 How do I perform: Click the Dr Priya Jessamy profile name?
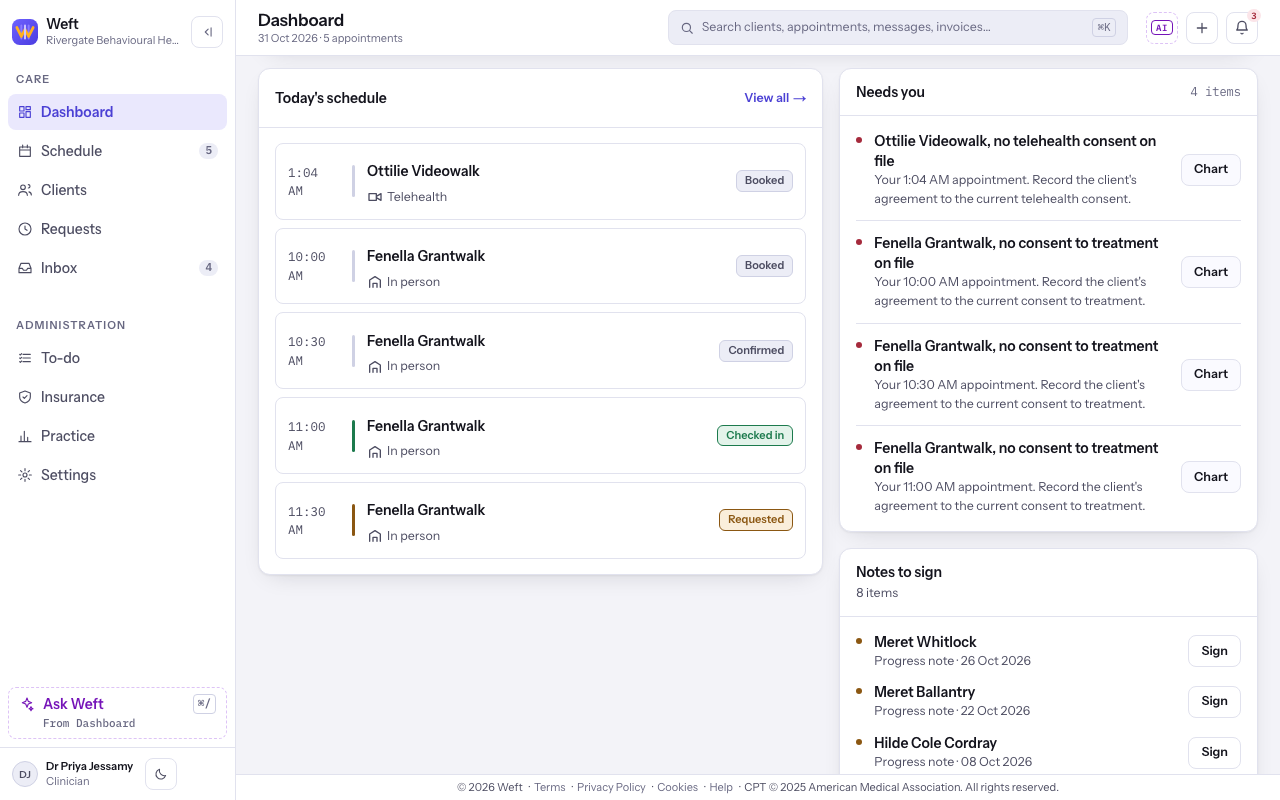point(89,766)
